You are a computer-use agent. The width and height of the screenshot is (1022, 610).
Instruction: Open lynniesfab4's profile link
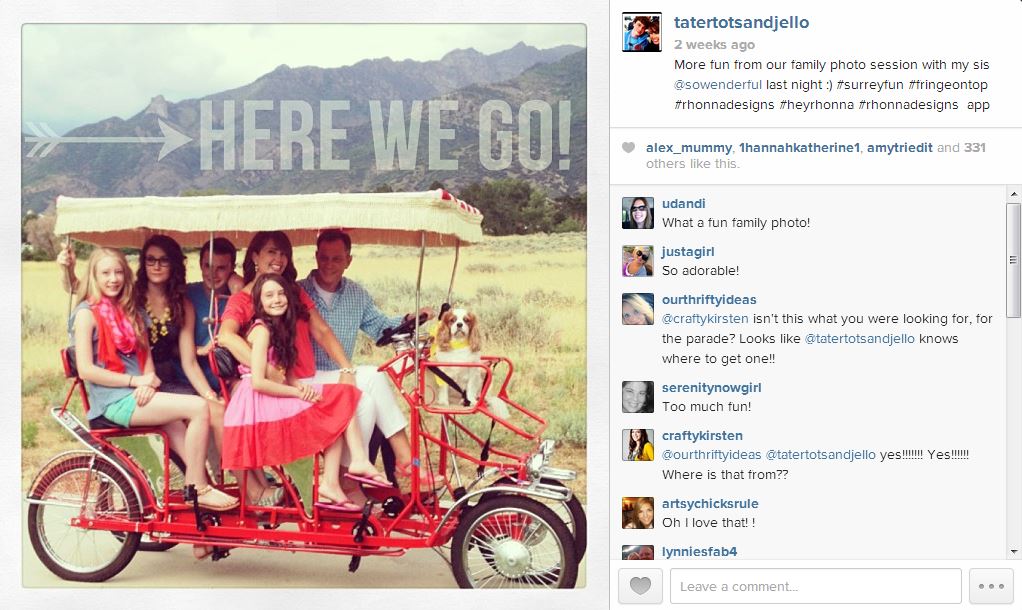tap(699, 551)
